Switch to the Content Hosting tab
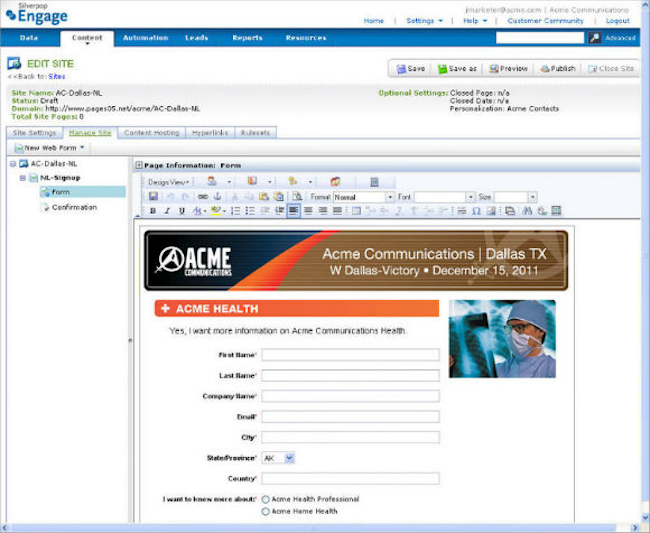 (151, 132)
